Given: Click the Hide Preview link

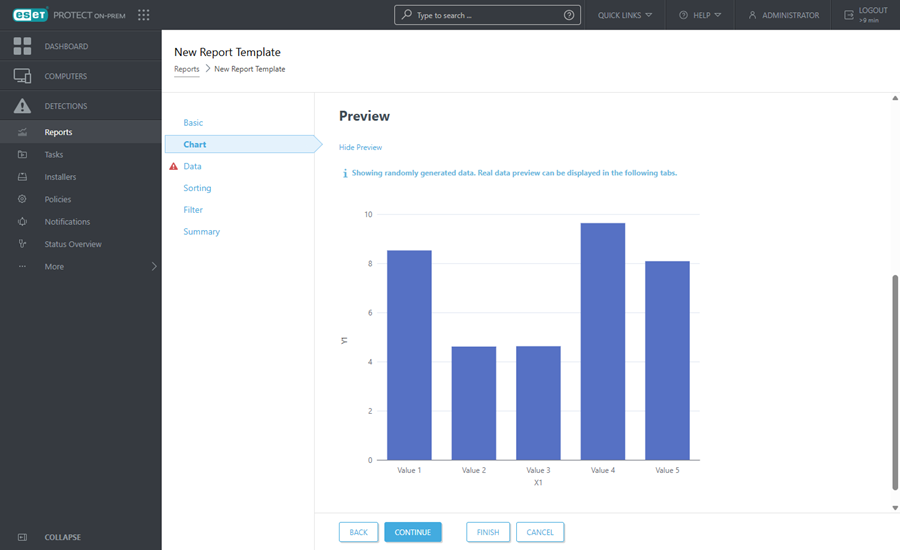Looking at the screenshot, I should pos(360,147).
